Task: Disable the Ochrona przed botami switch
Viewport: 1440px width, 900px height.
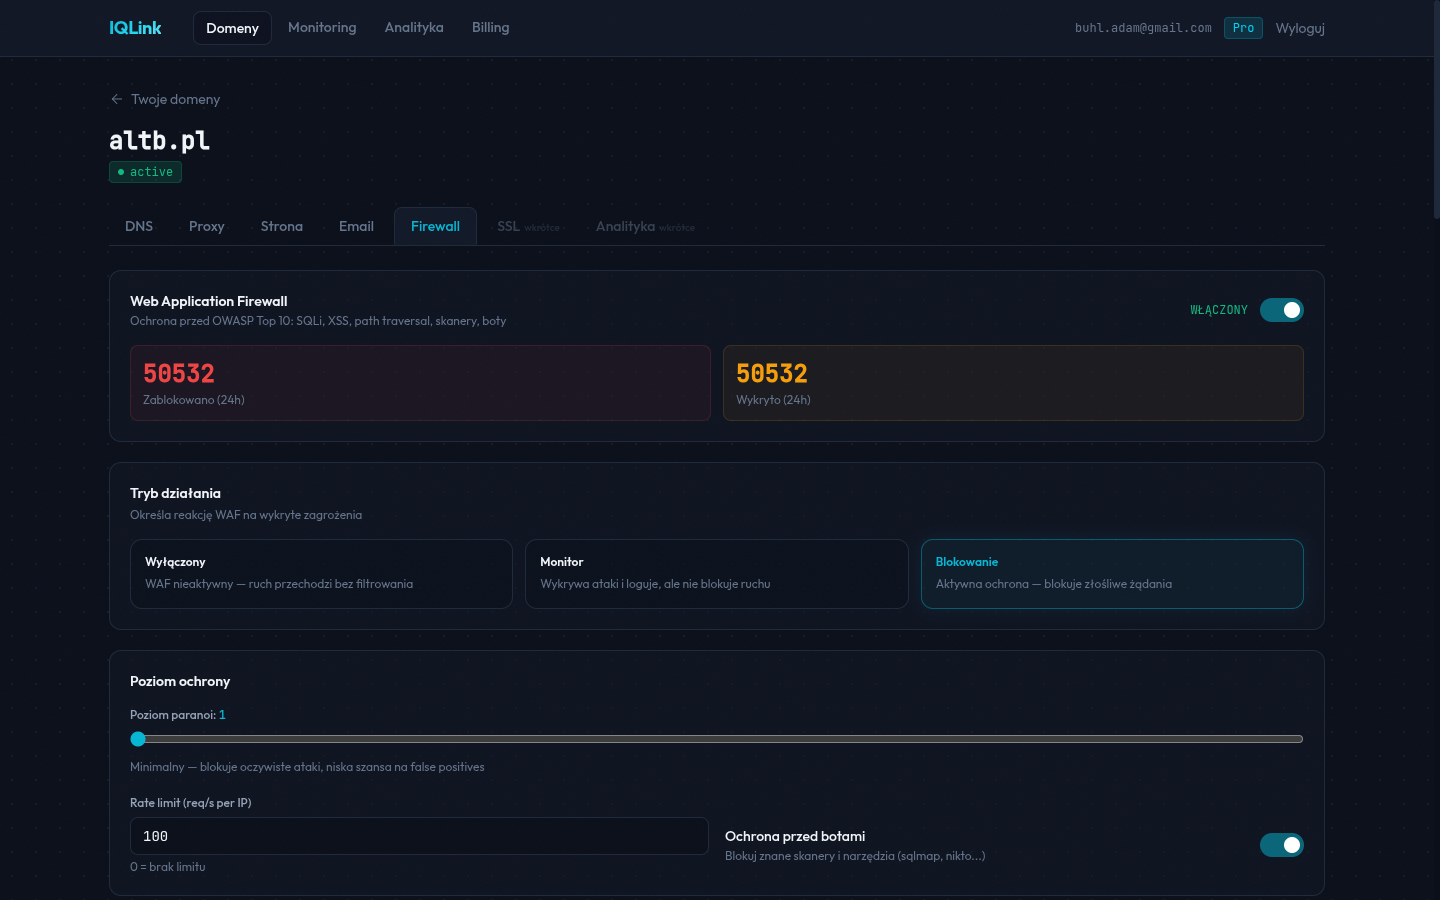Action: [1281, 845]
